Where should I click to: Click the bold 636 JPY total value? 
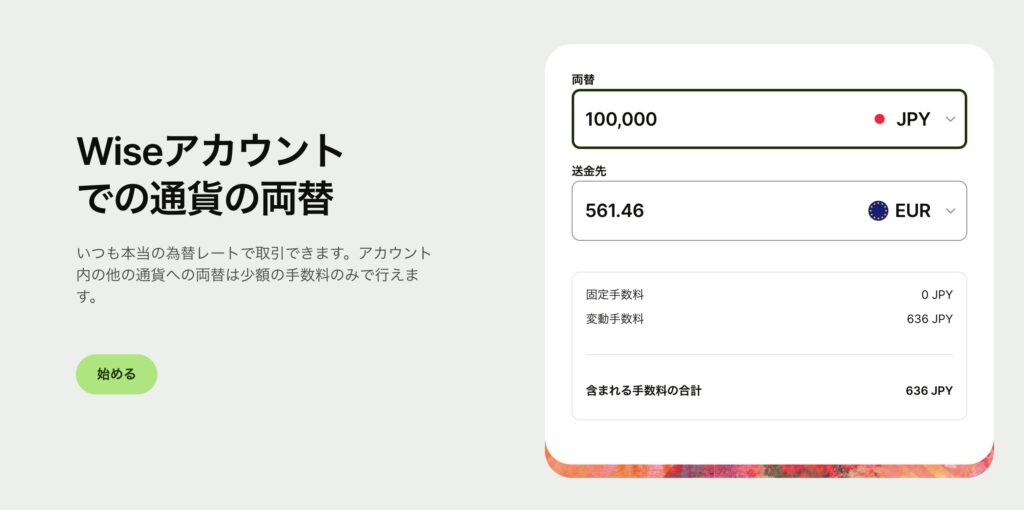929,390
